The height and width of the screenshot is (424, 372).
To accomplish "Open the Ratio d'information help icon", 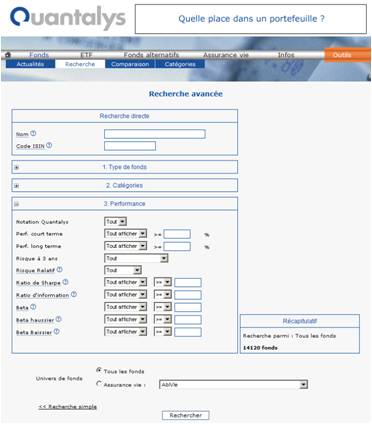I will click(x=74, y=294).
